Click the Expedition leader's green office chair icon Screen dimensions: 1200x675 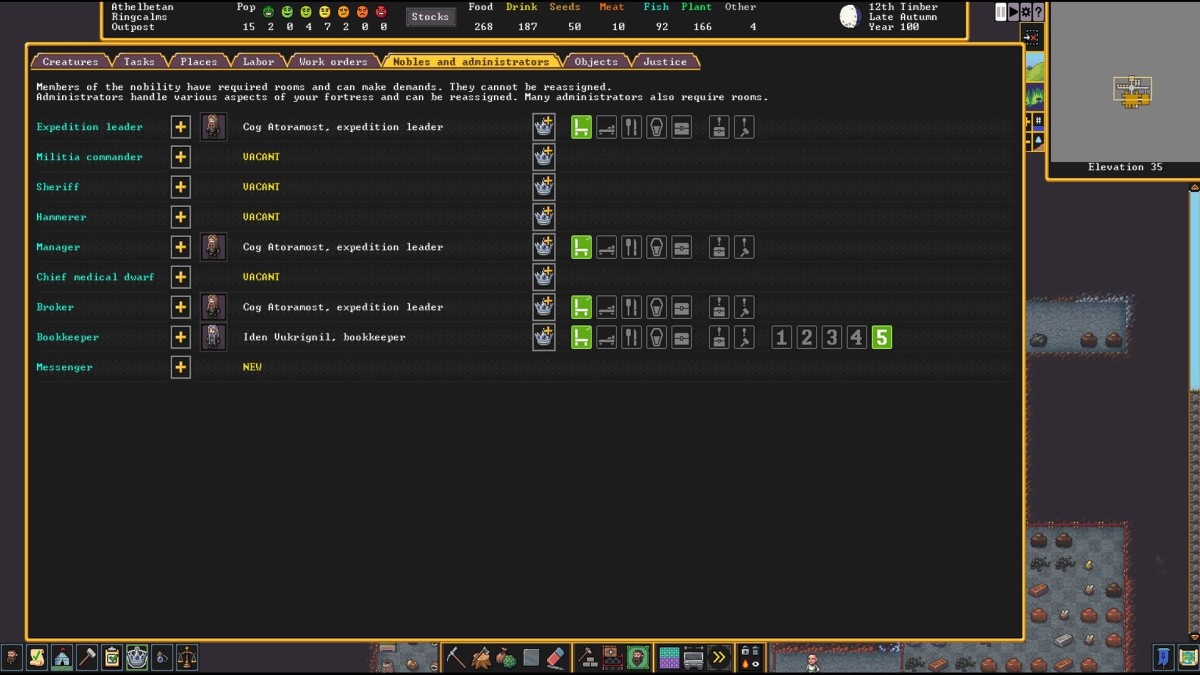click(x=581, y=127)
